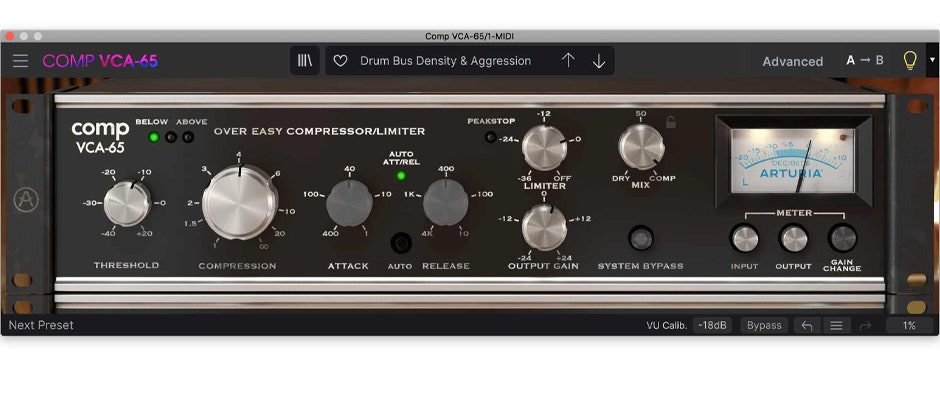
Task: Open the preset name dropdown
Action: pyautogui.click(x=445, y=61)
